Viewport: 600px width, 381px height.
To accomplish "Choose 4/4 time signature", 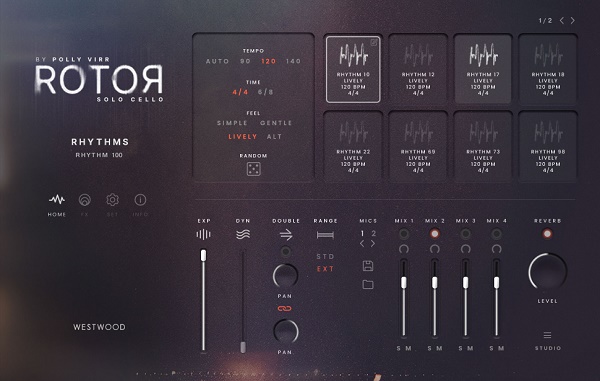I will click(x=240, y=92).
